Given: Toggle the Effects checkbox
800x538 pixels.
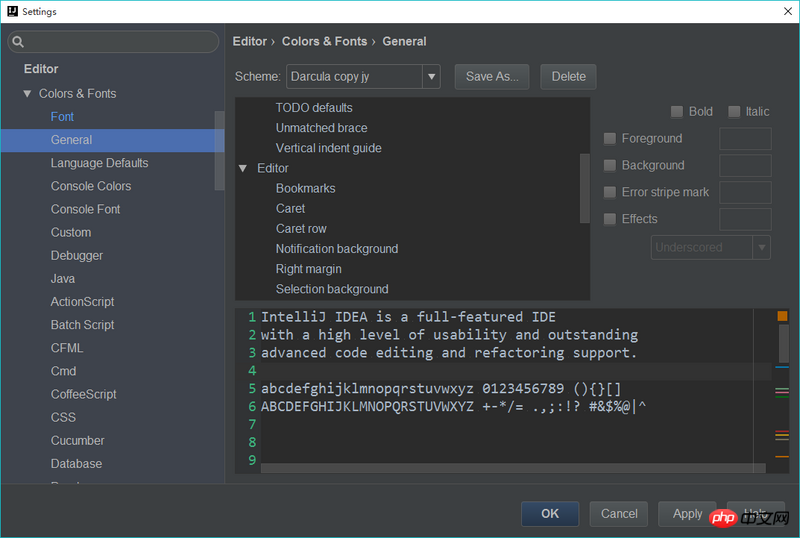Looking at the screenshot, I should pos(609,219).
